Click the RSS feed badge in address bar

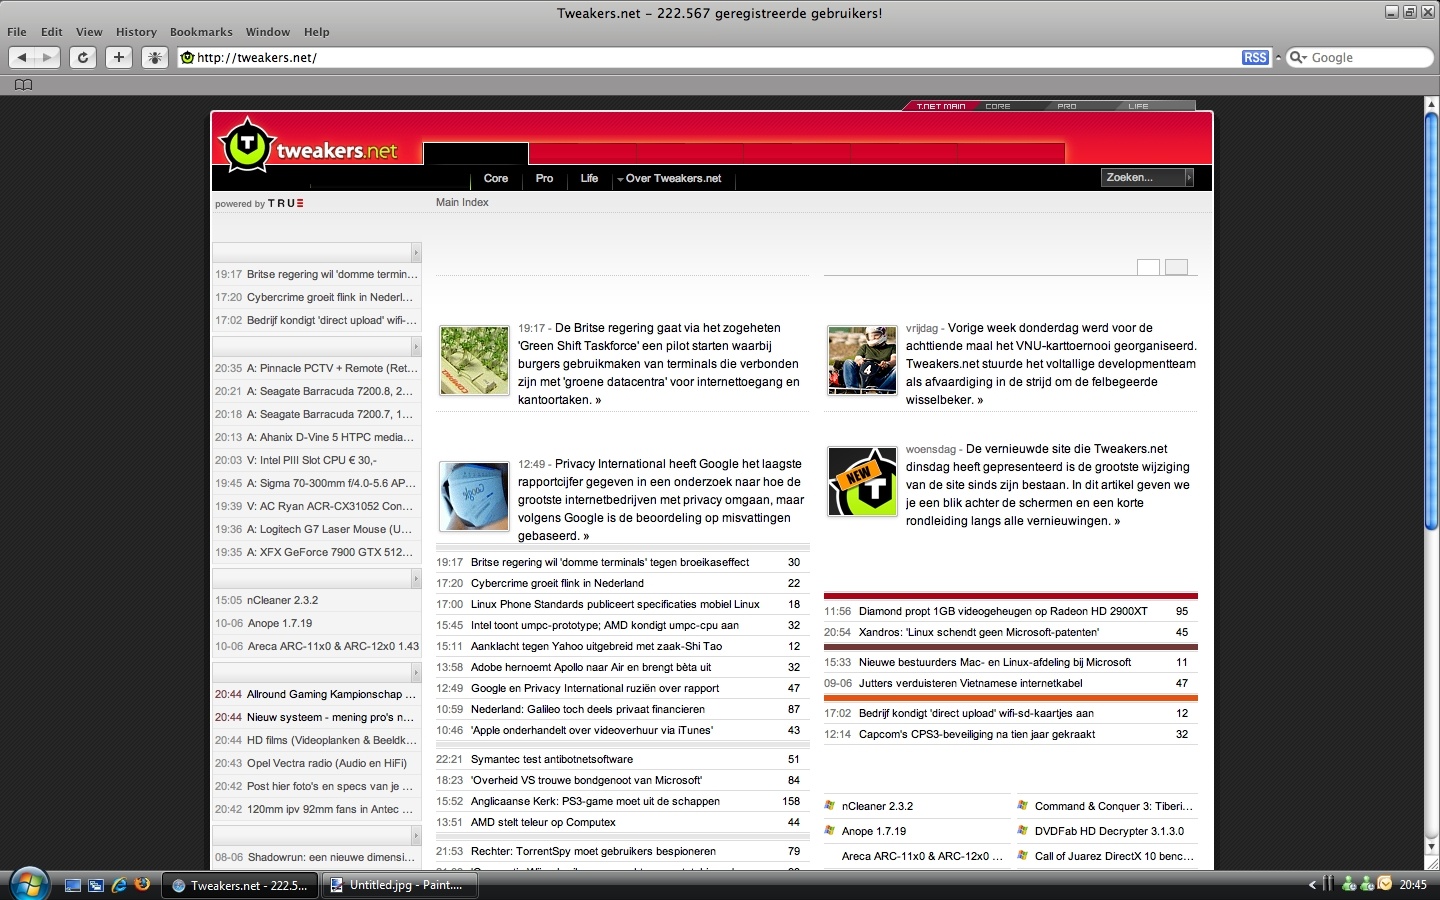coord(1255,57)
